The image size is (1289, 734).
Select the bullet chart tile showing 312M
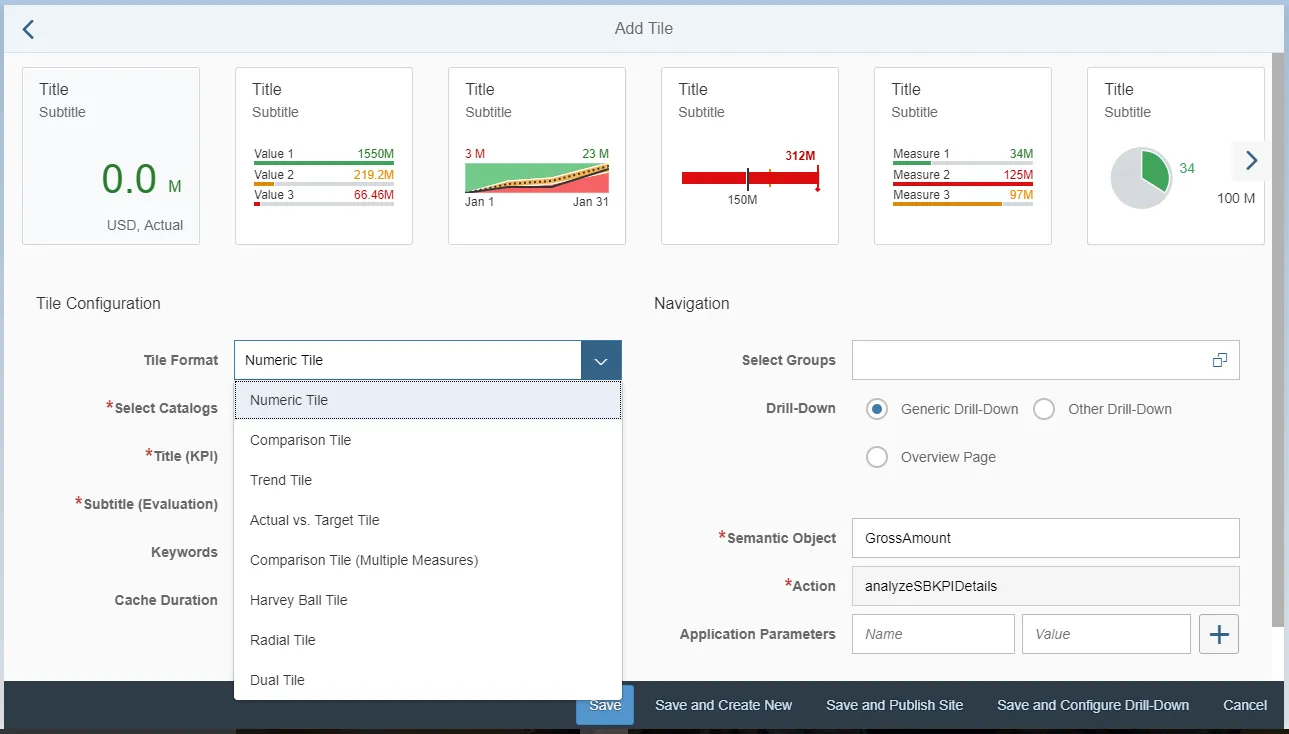pos(749,155)
